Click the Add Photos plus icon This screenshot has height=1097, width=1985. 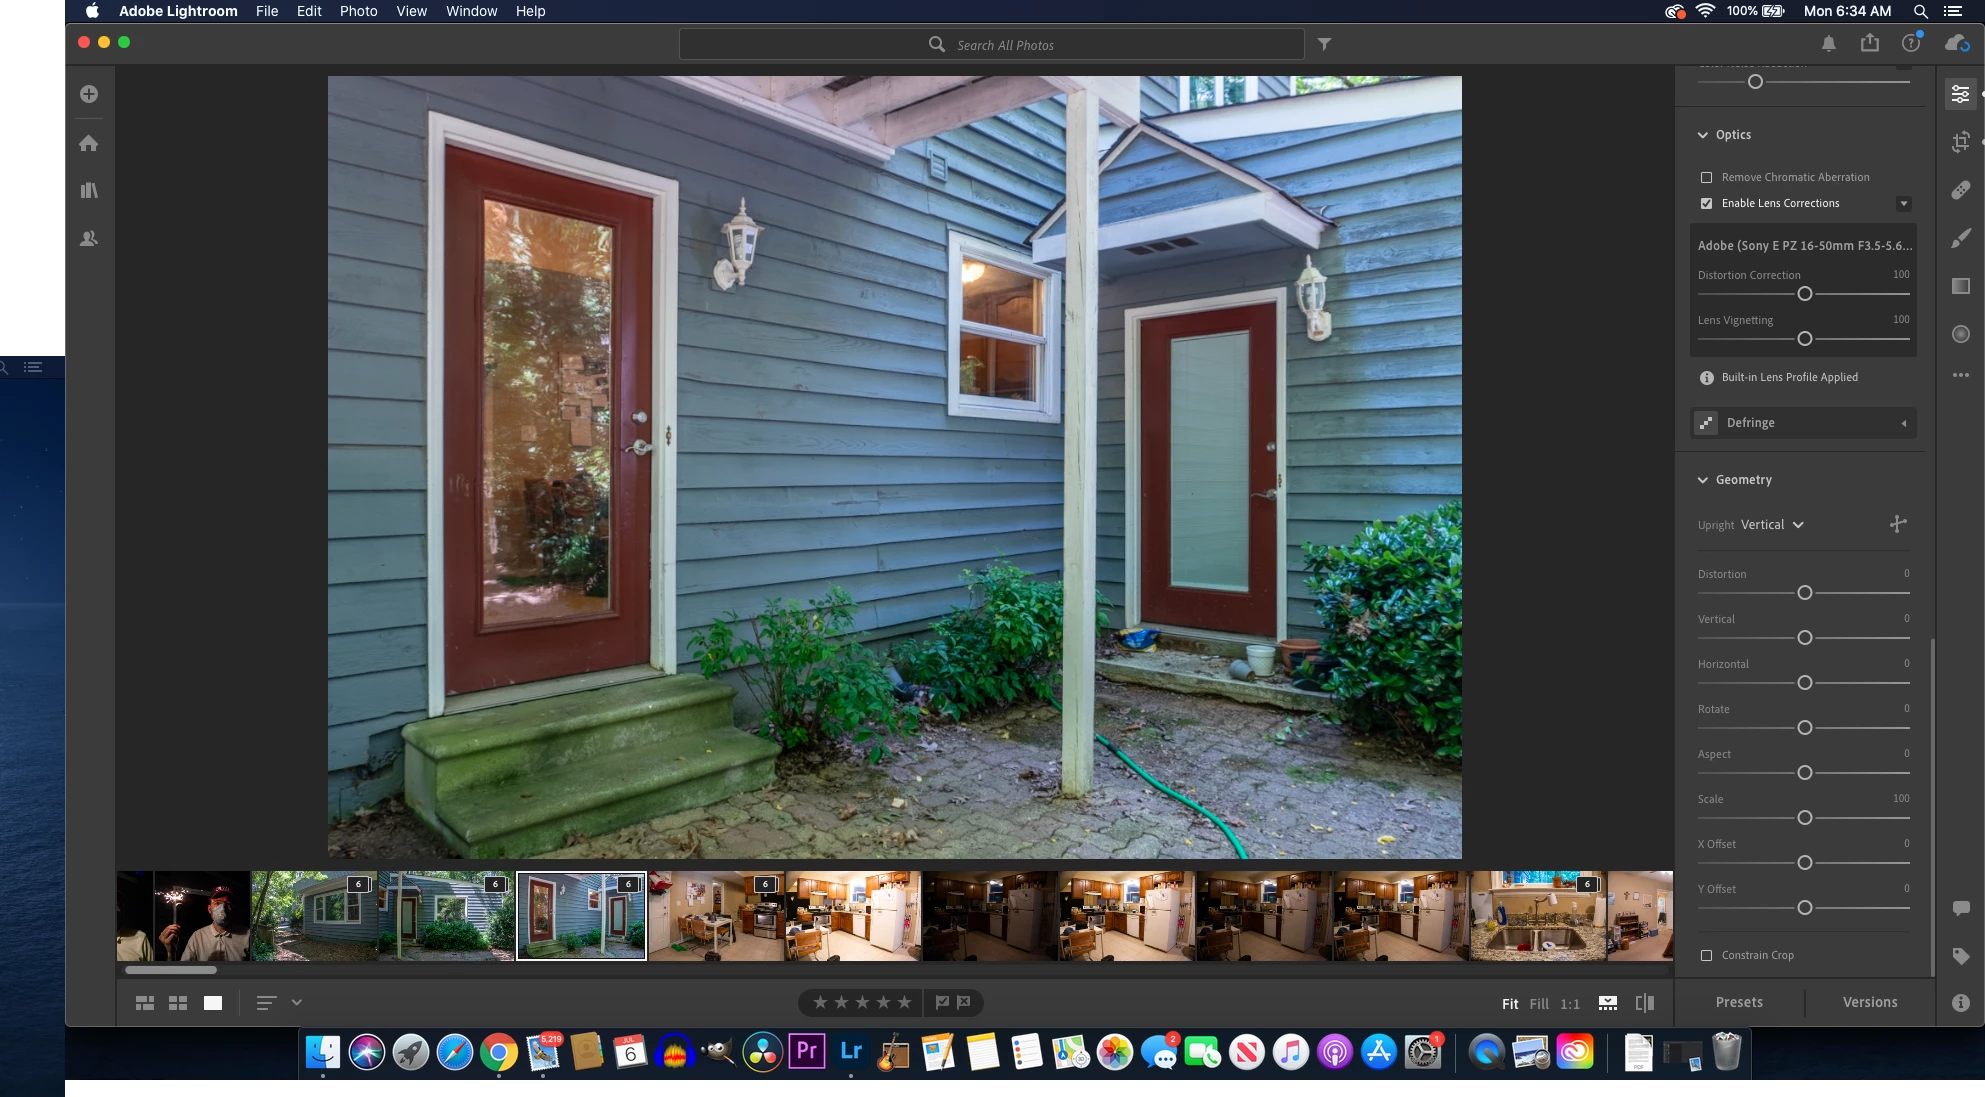pos(89,94)
